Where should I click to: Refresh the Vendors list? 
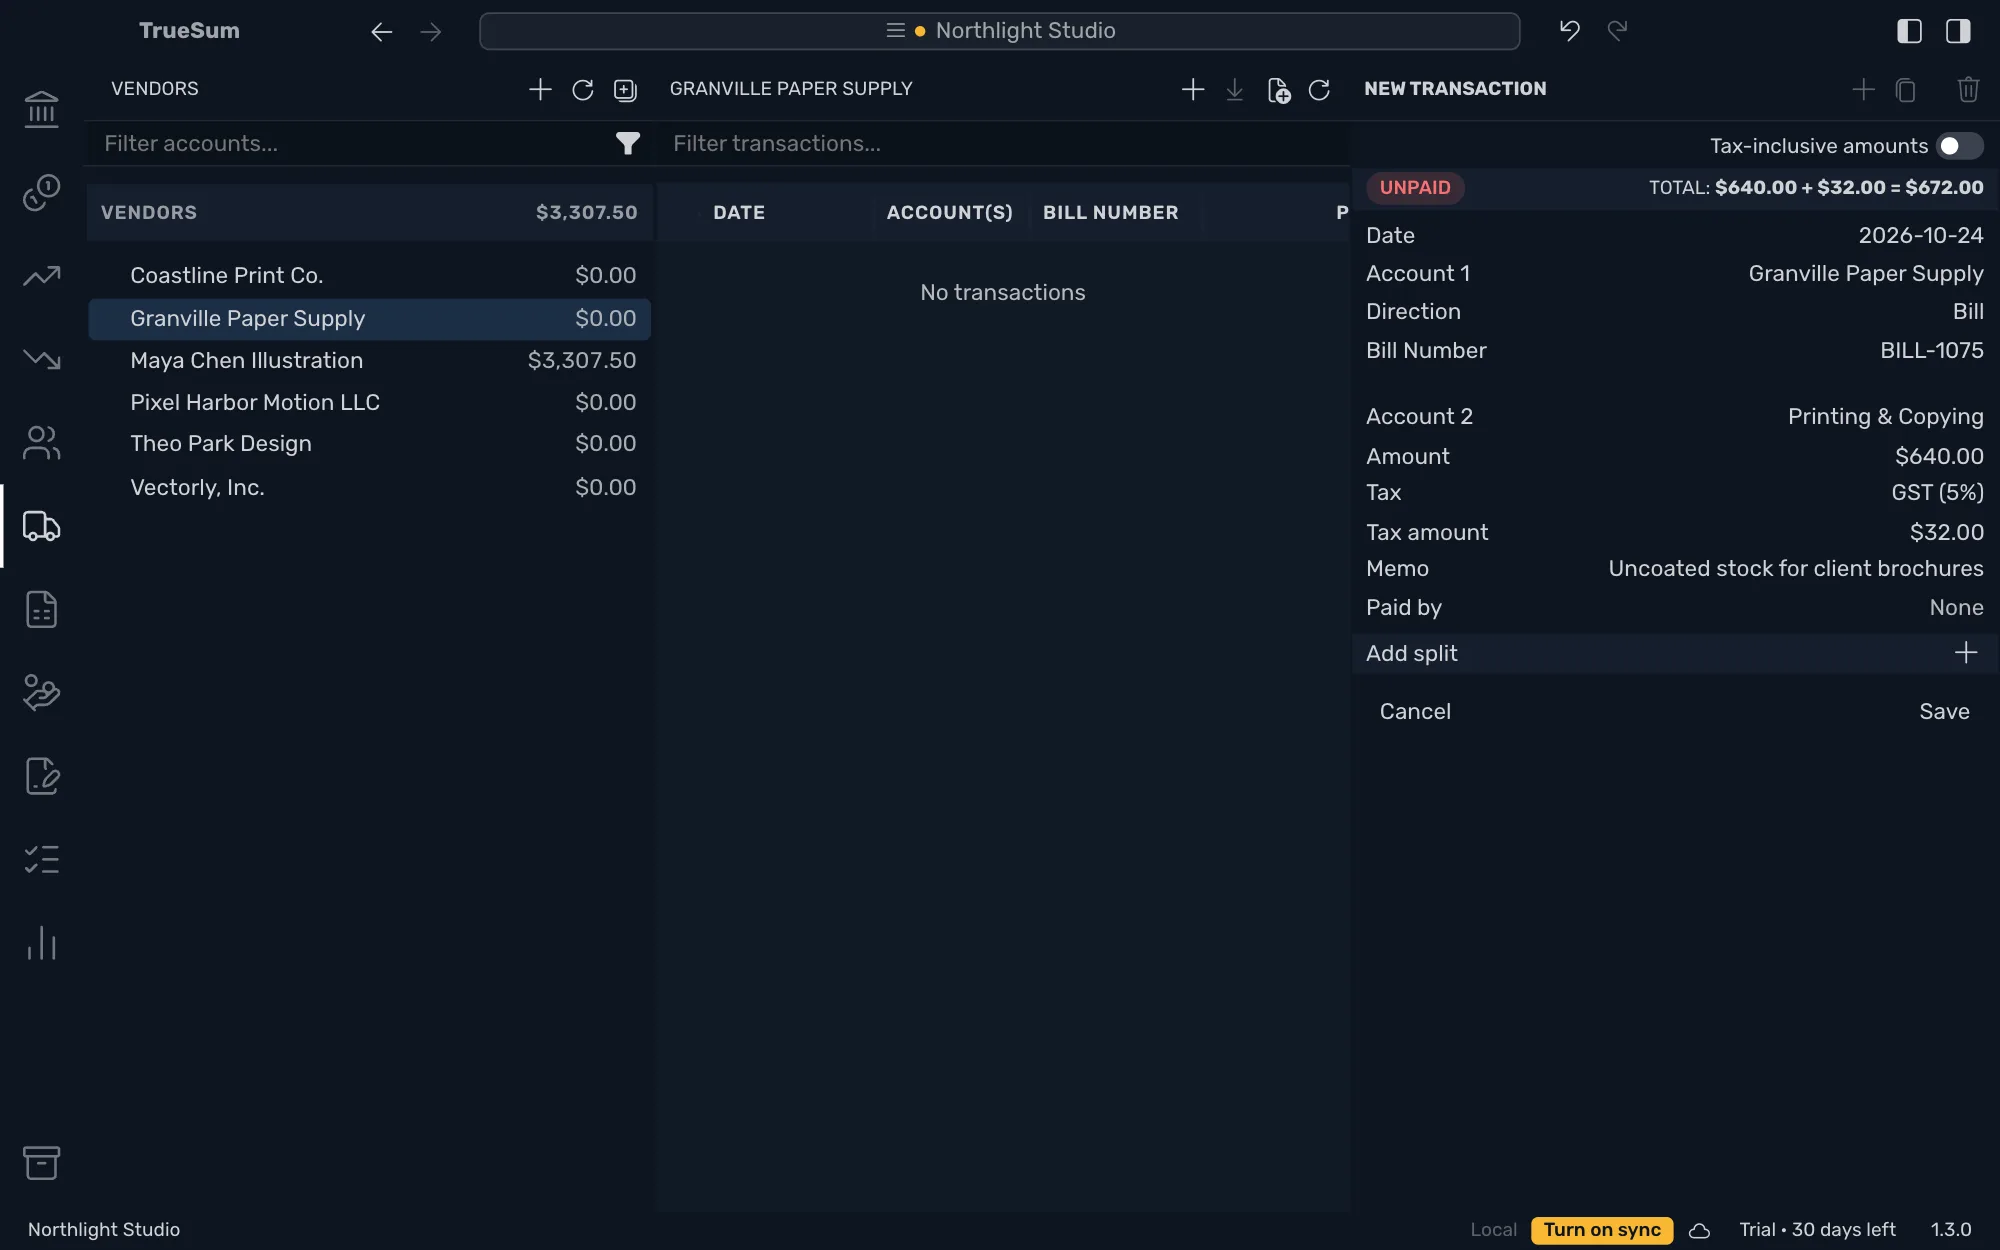(x=583, y=90)
